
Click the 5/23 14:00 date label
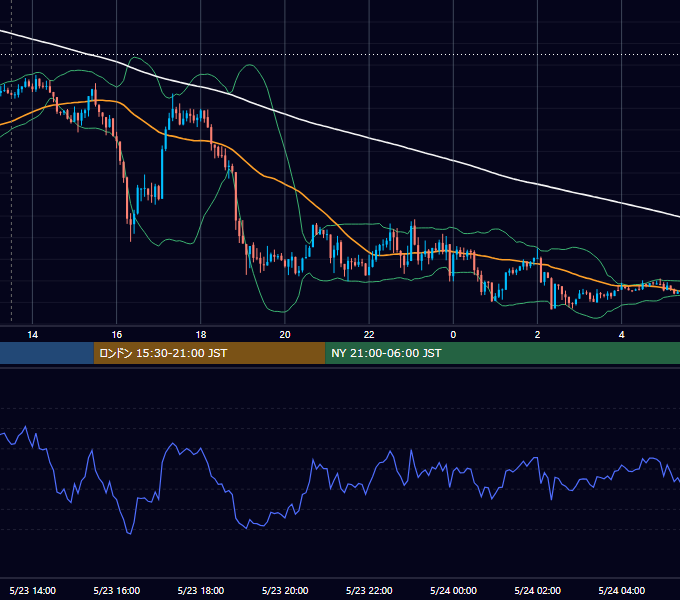tap(33, 590)
